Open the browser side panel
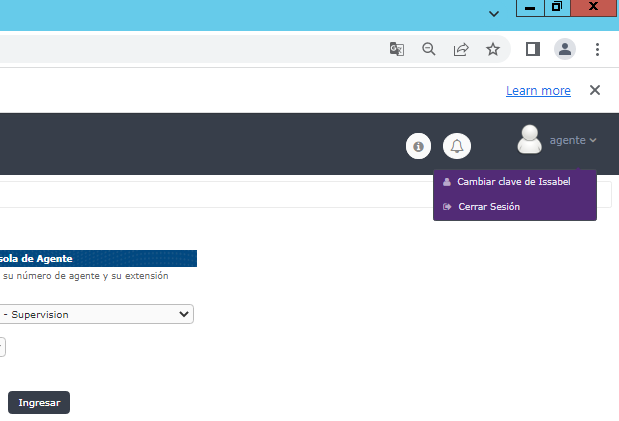619x421 pixels. coord(533,49)
